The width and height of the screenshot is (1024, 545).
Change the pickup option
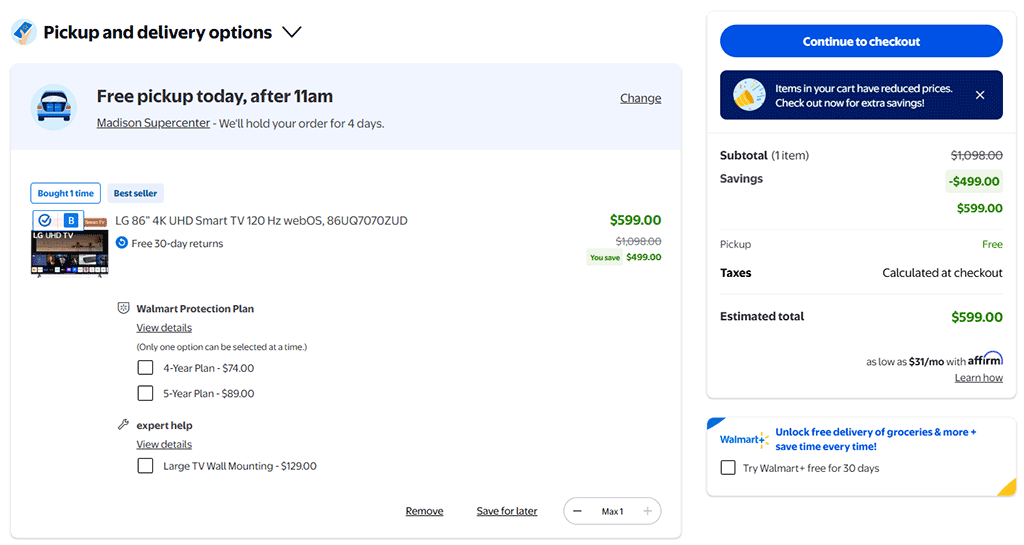pyautogui.click(x=640, y=98)
